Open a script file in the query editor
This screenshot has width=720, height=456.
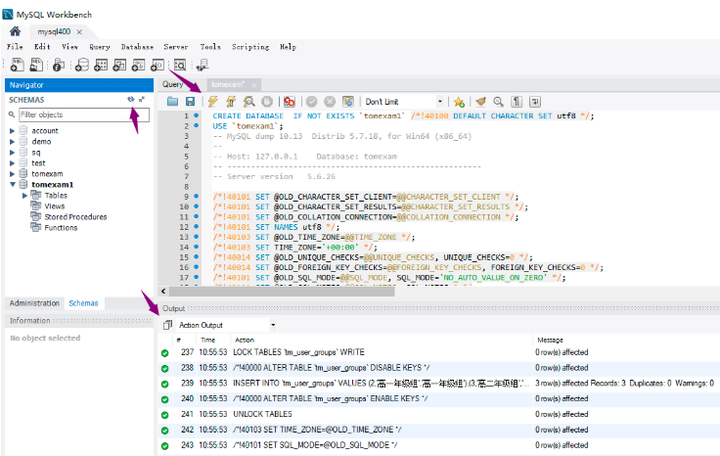[x=173, y=101]
